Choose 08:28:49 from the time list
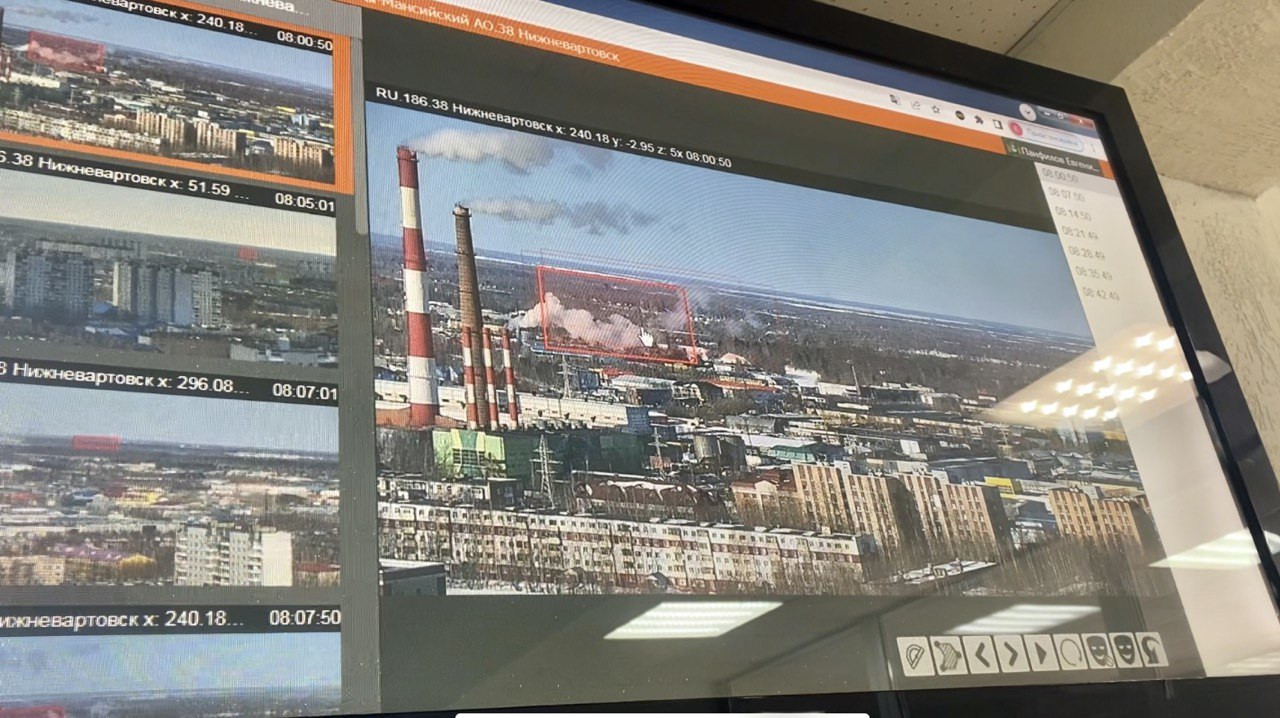This screenshot has height=718, width=1280. tap(1087, 253)
